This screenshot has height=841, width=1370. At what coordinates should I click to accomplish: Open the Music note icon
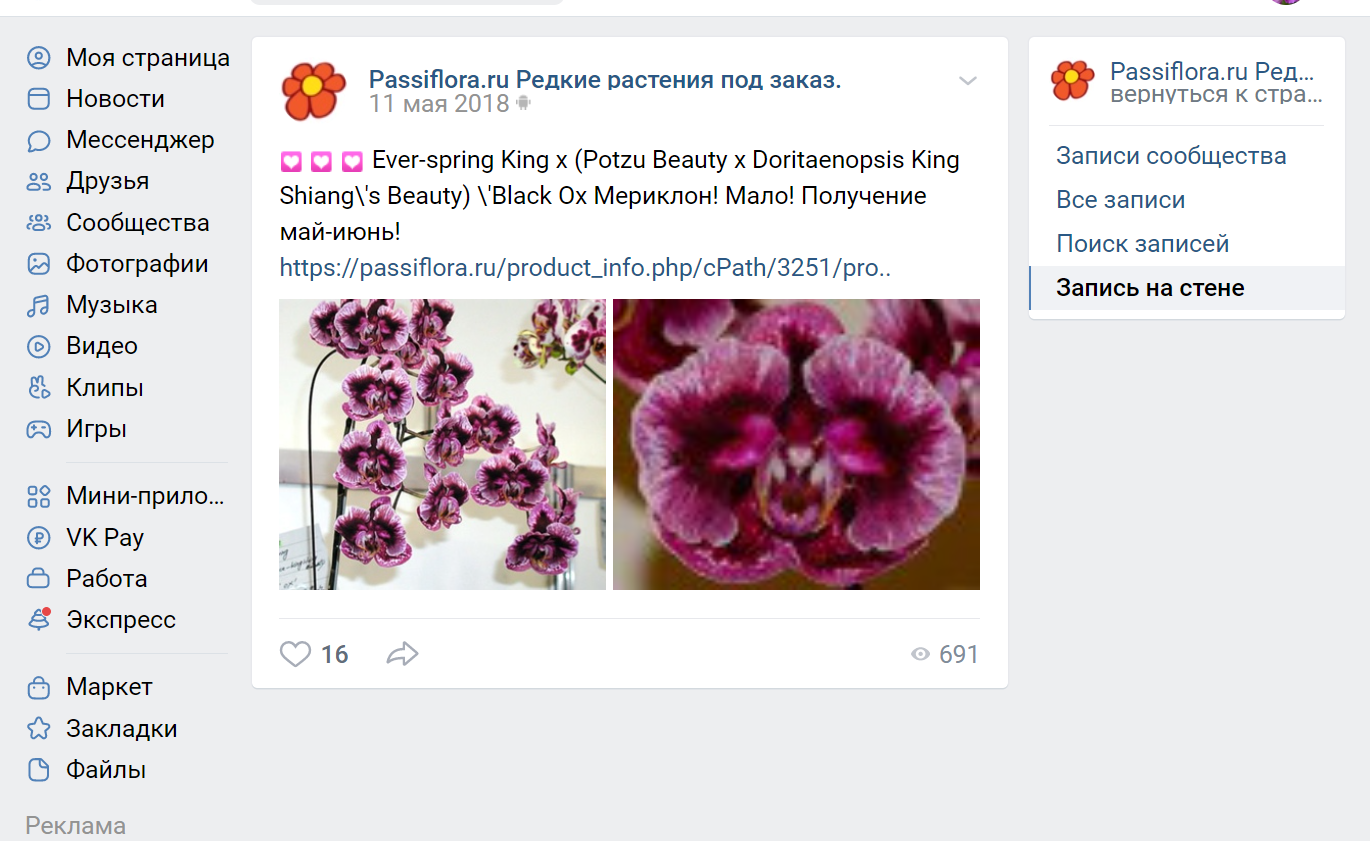click(x=38, y=305)
